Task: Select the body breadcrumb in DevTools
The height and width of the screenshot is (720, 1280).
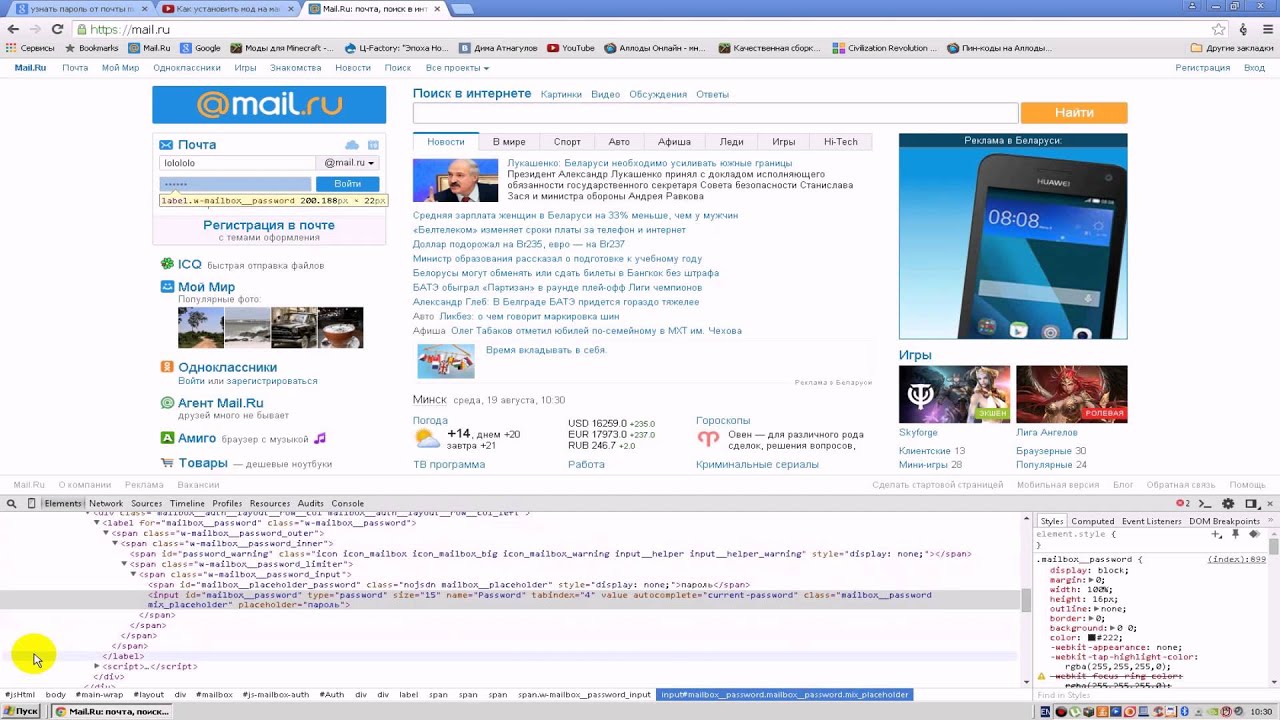Action: click(55, 694)
